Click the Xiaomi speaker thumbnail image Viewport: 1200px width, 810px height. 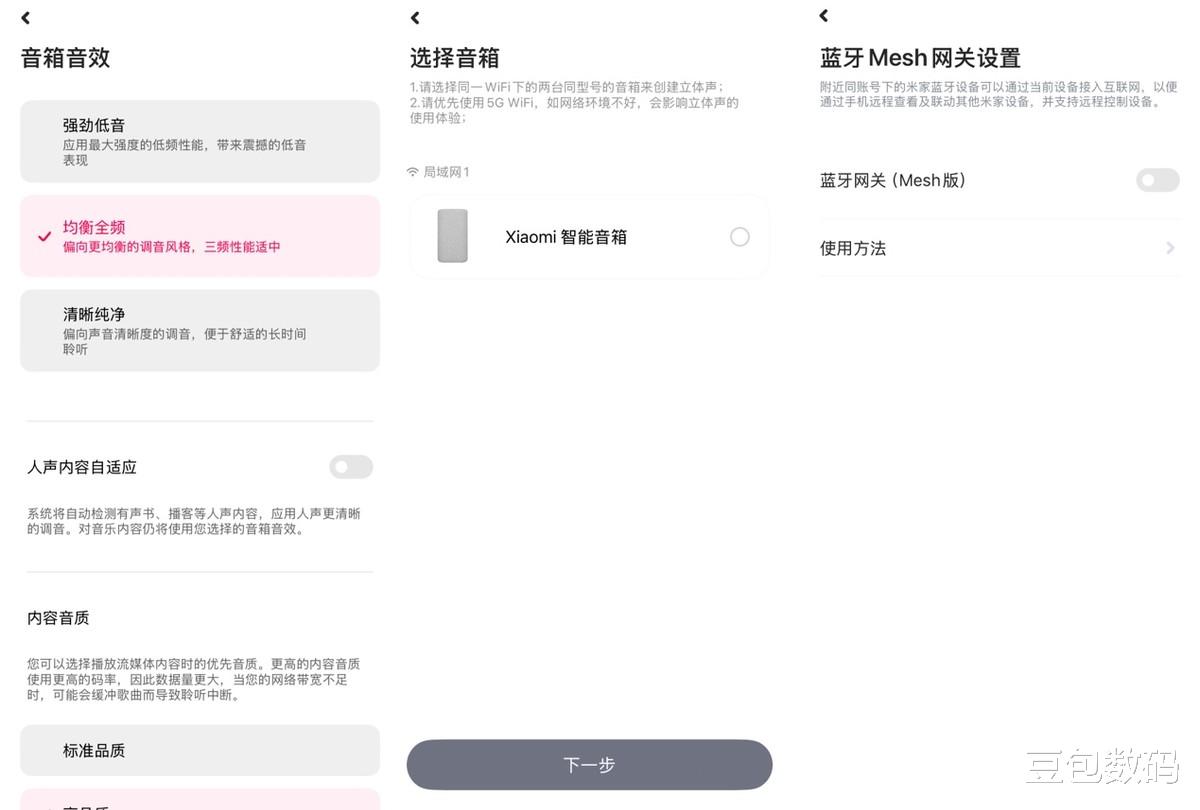tap(453, 236)
